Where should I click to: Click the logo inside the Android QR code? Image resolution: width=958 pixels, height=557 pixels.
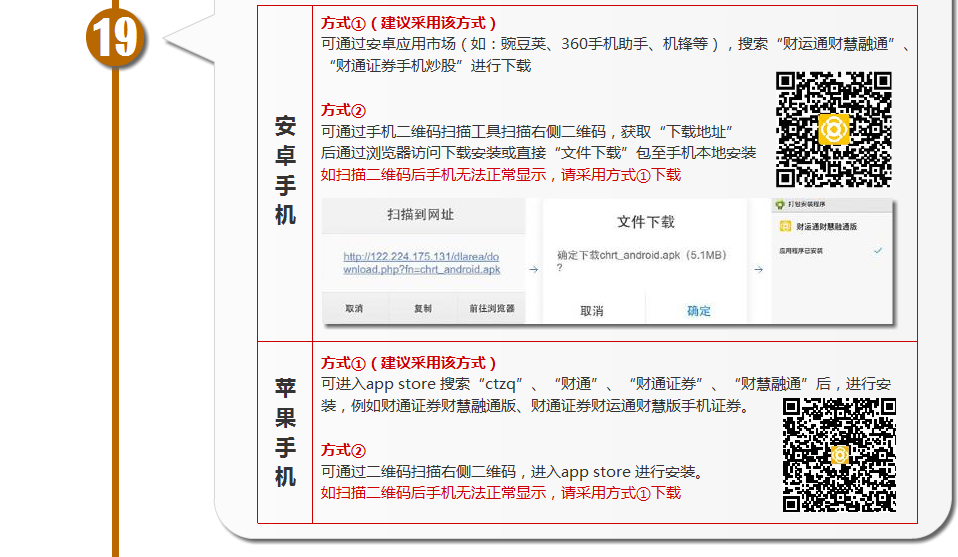834,129
